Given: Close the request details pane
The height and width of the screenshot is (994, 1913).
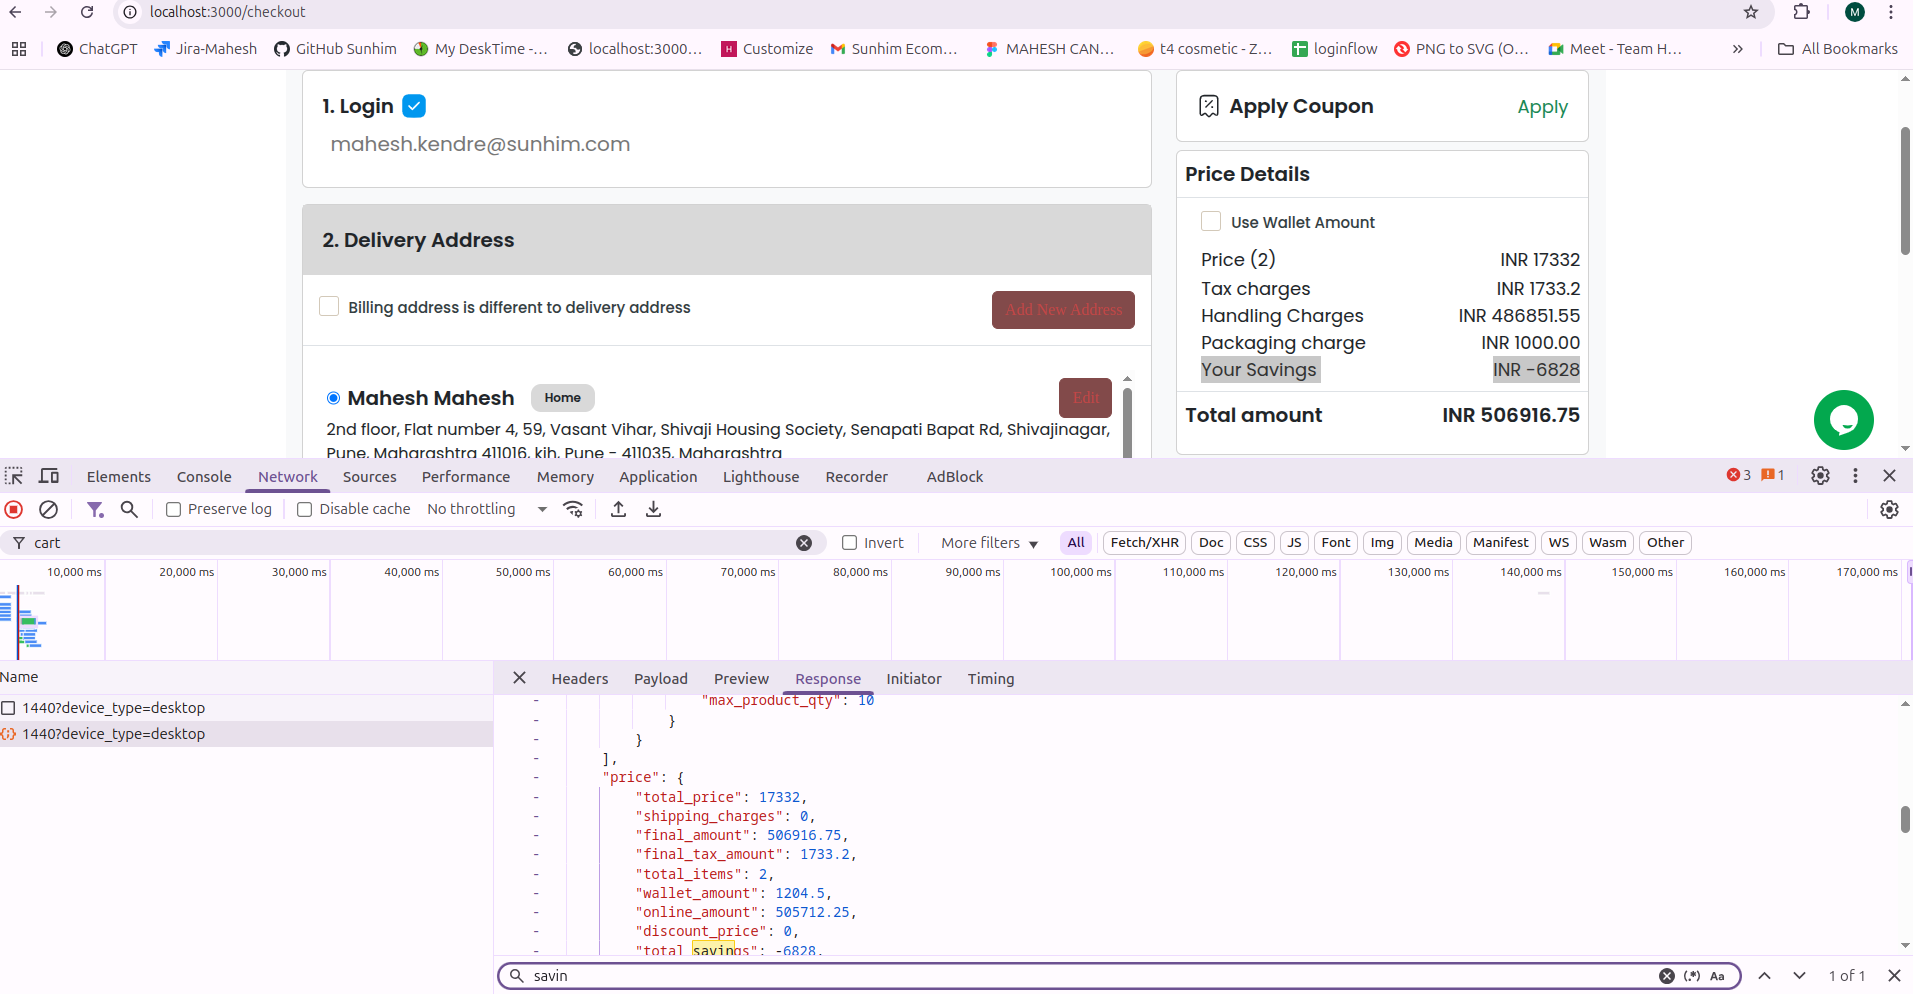Looking at the screenshot, I should (x=519, y=678).
